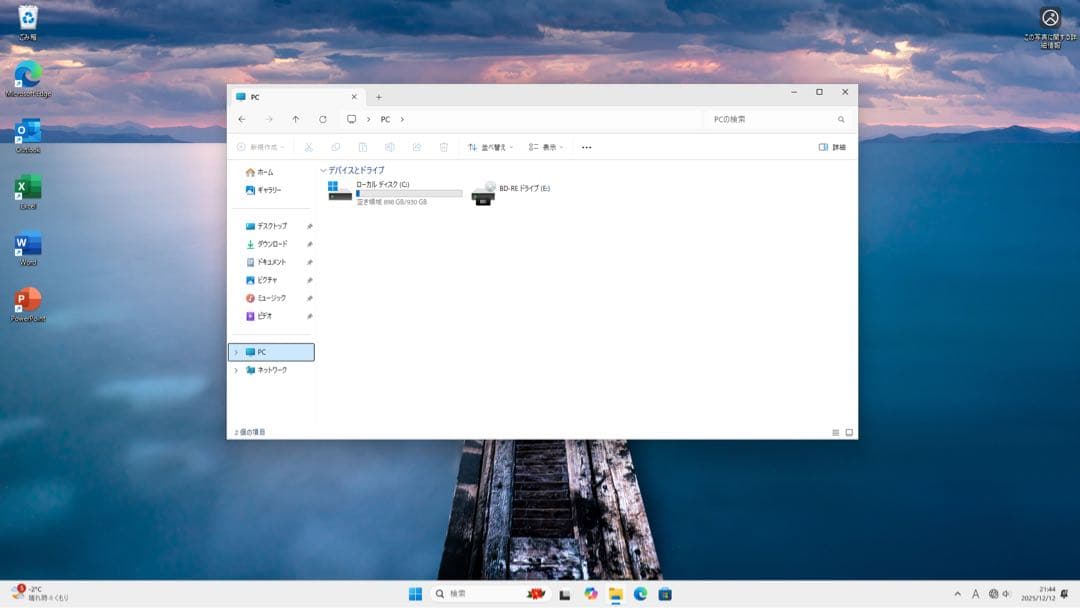1080x608 pixels.
Task: Open the 'See more' three-dots menu
Action: pos(586,147)
